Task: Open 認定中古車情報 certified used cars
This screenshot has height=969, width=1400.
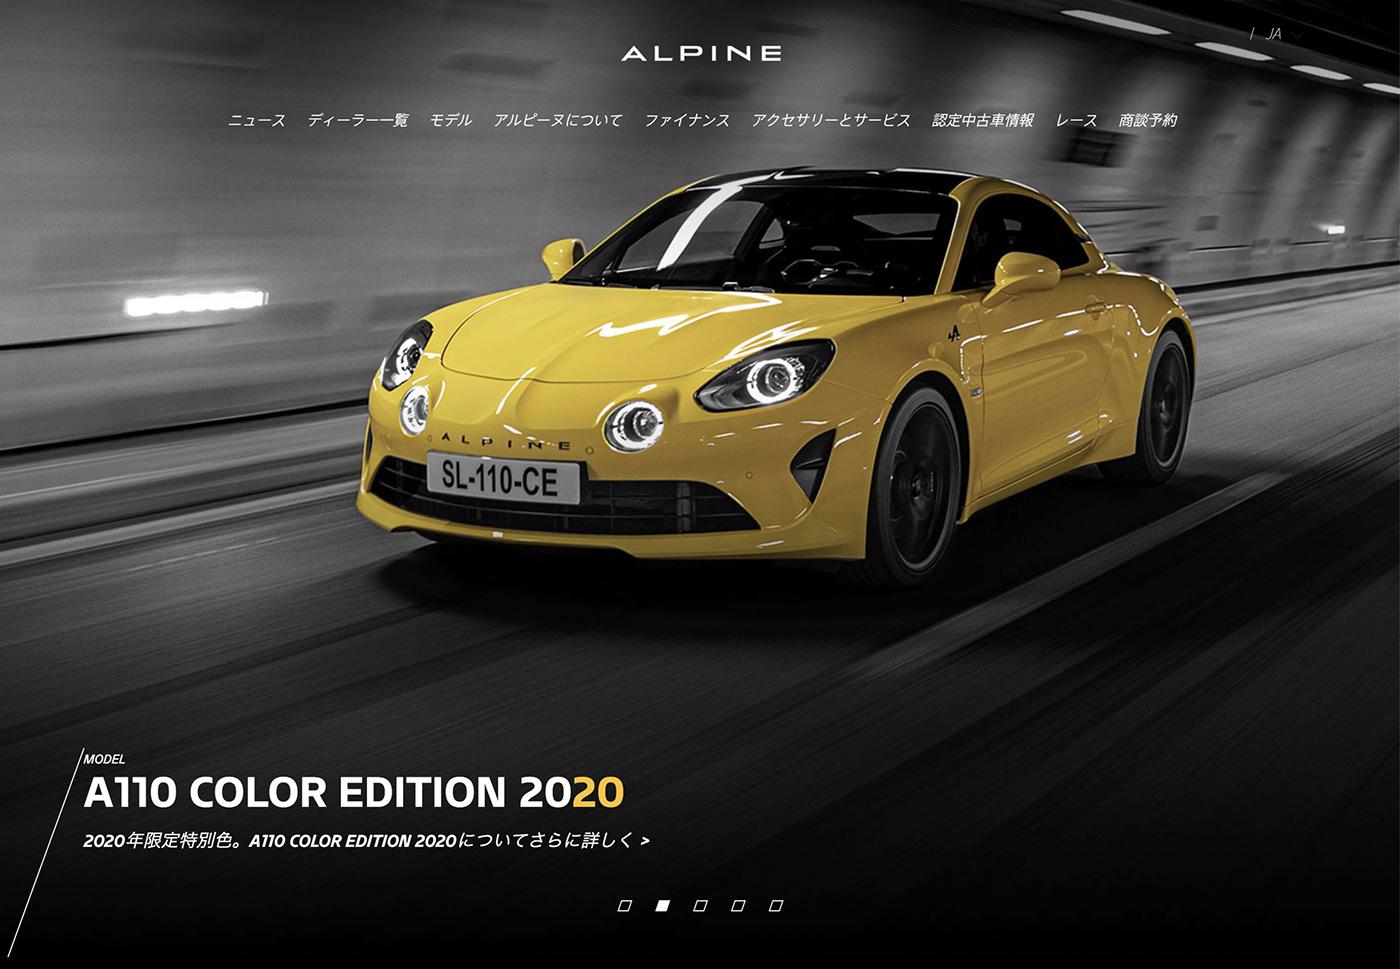Action: (x=983, y=120)
